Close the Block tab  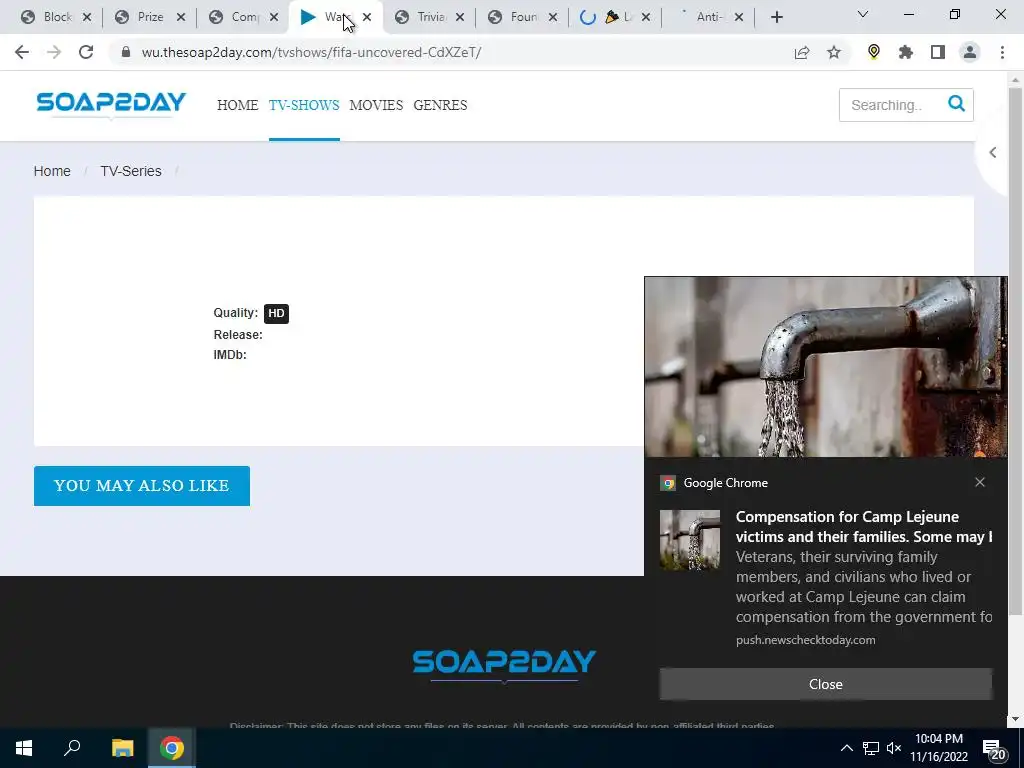(88, 18)
